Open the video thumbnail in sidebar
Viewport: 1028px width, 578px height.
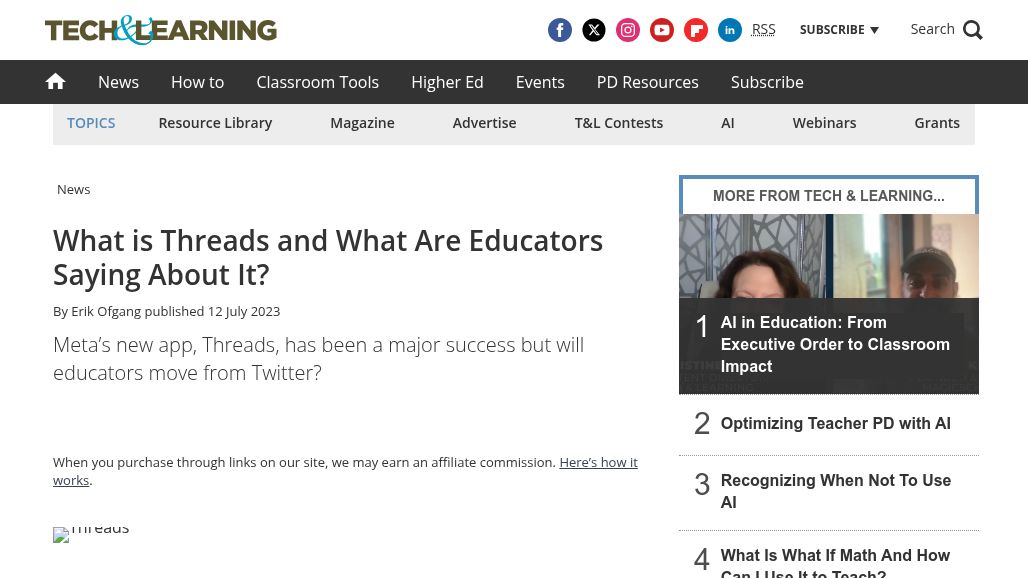(829, 256)
